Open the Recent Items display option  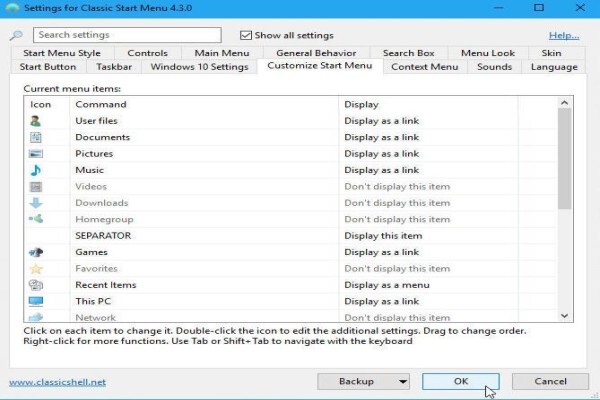[387, 285]
